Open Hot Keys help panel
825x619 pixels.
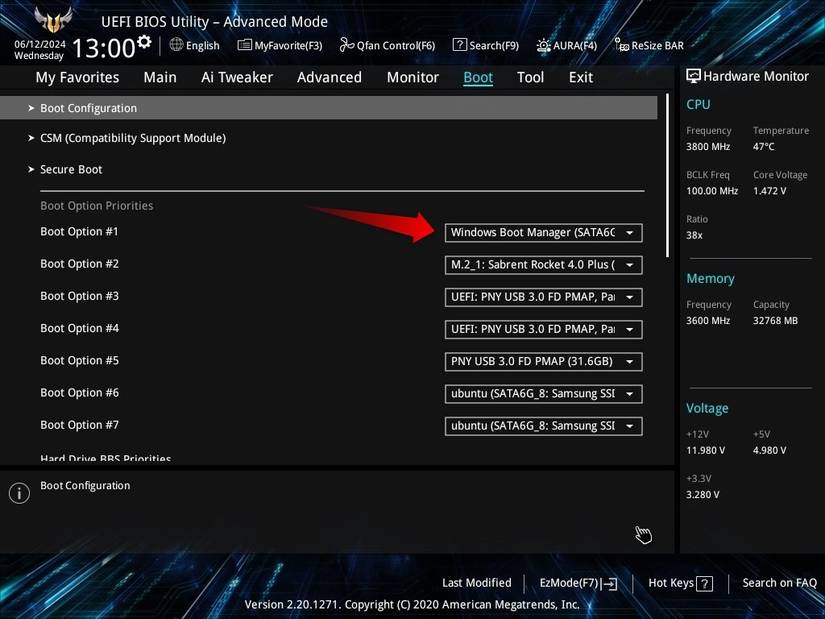[680, 583]
